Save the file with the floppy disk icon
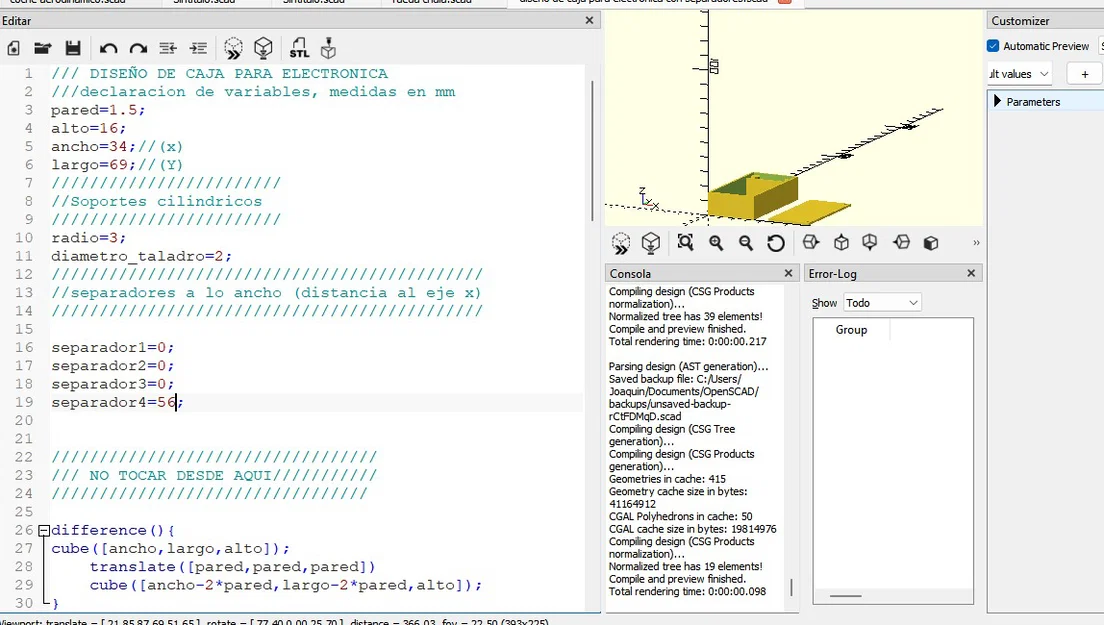The width and height of the screenshot is (1104, 625). (73, 49)
